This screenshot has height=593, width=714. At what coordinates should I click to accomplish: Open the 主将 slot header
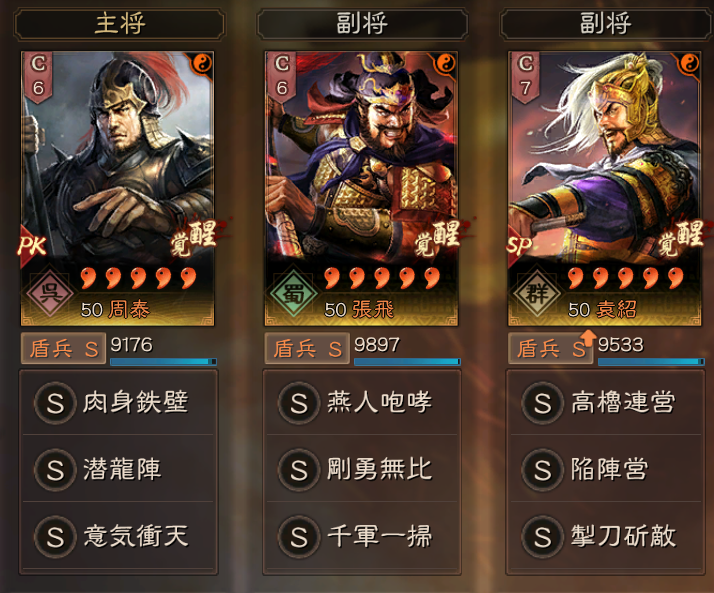(x=119, y=24)
